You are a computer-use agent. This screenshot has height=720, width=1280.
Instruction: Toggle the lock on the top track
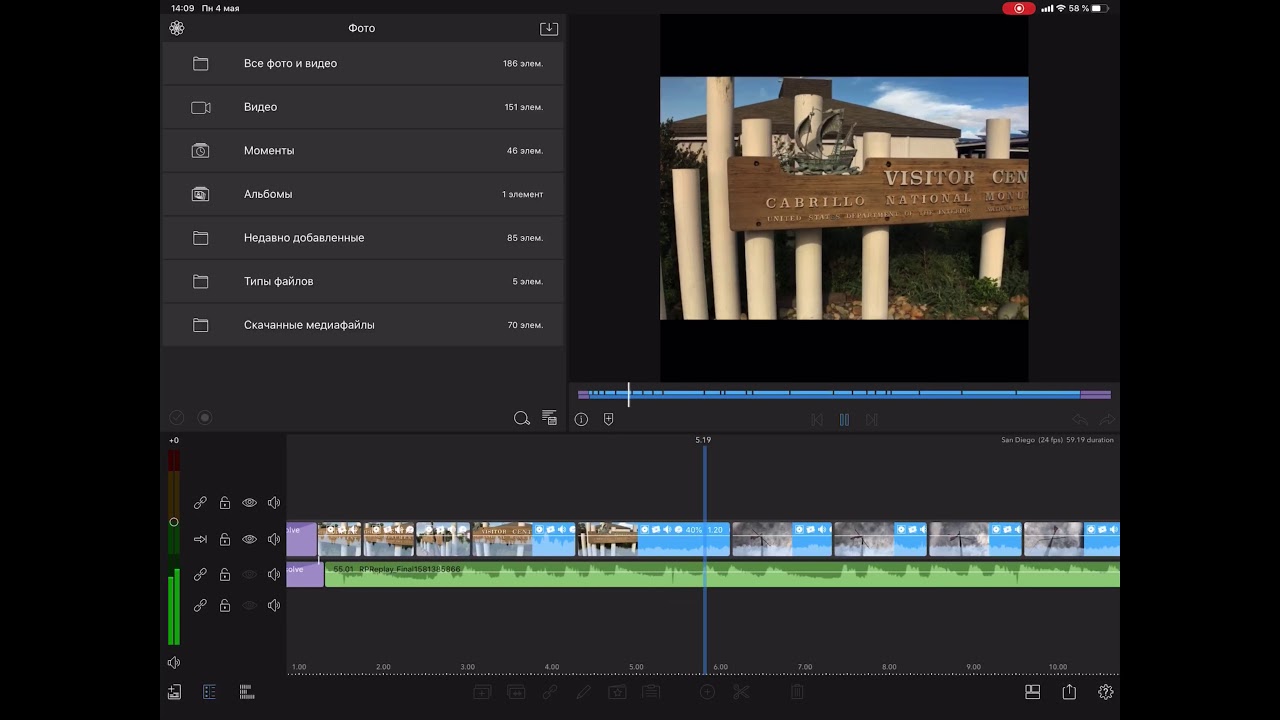[225, 503]
